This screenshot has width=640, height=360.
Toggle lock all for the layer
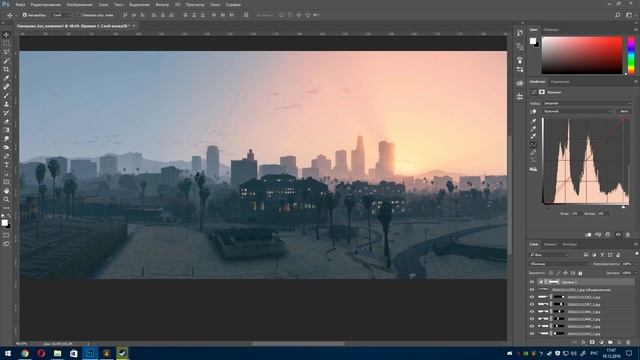click(x=580, y=273)
